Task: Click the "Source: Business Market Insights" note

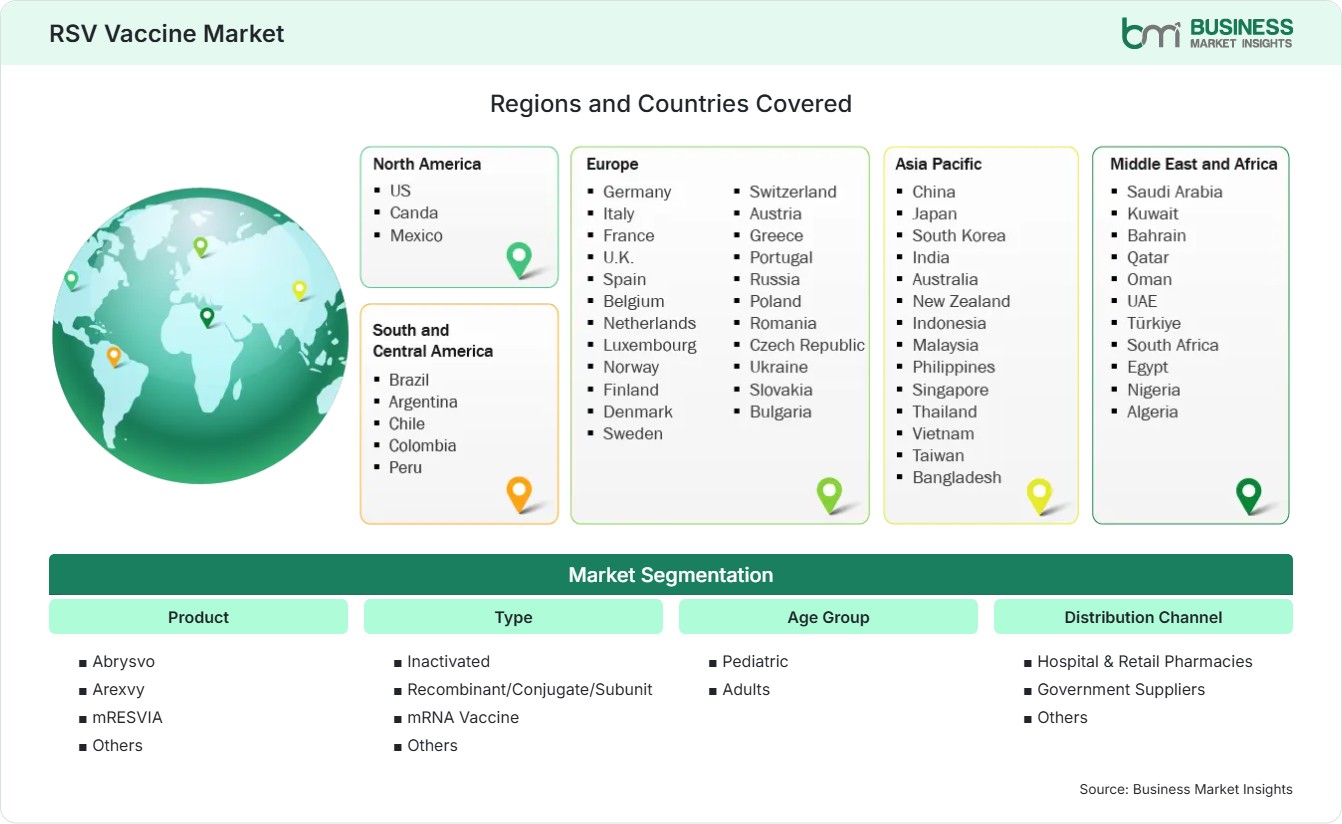Action: pyautogui.click(x=1186, y=789)
